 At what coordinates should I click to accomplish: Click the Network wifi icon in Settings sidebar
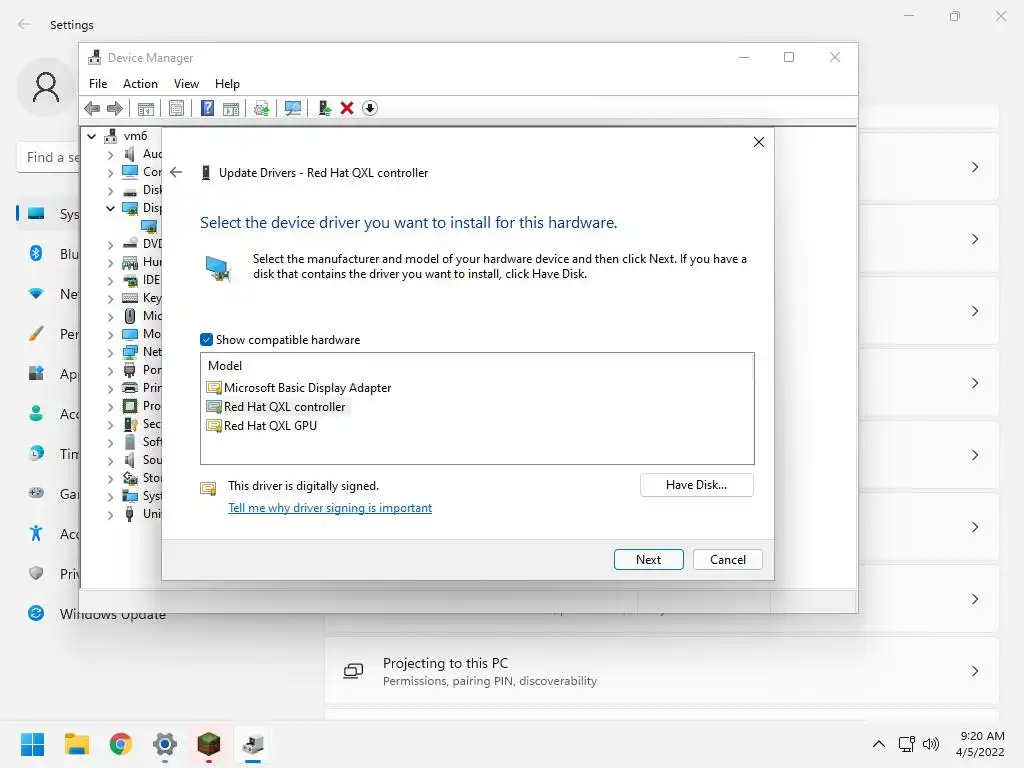[x=36, y=294]
